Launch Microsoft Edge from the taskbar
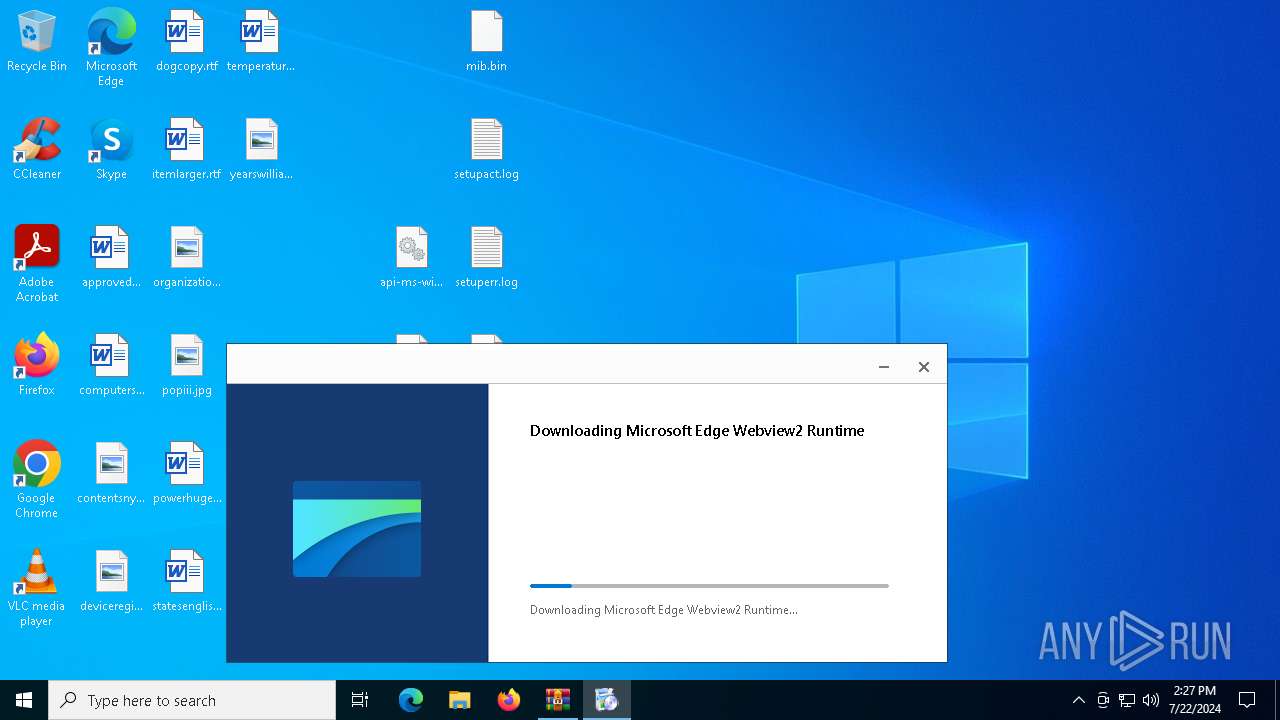 point(411,700)
